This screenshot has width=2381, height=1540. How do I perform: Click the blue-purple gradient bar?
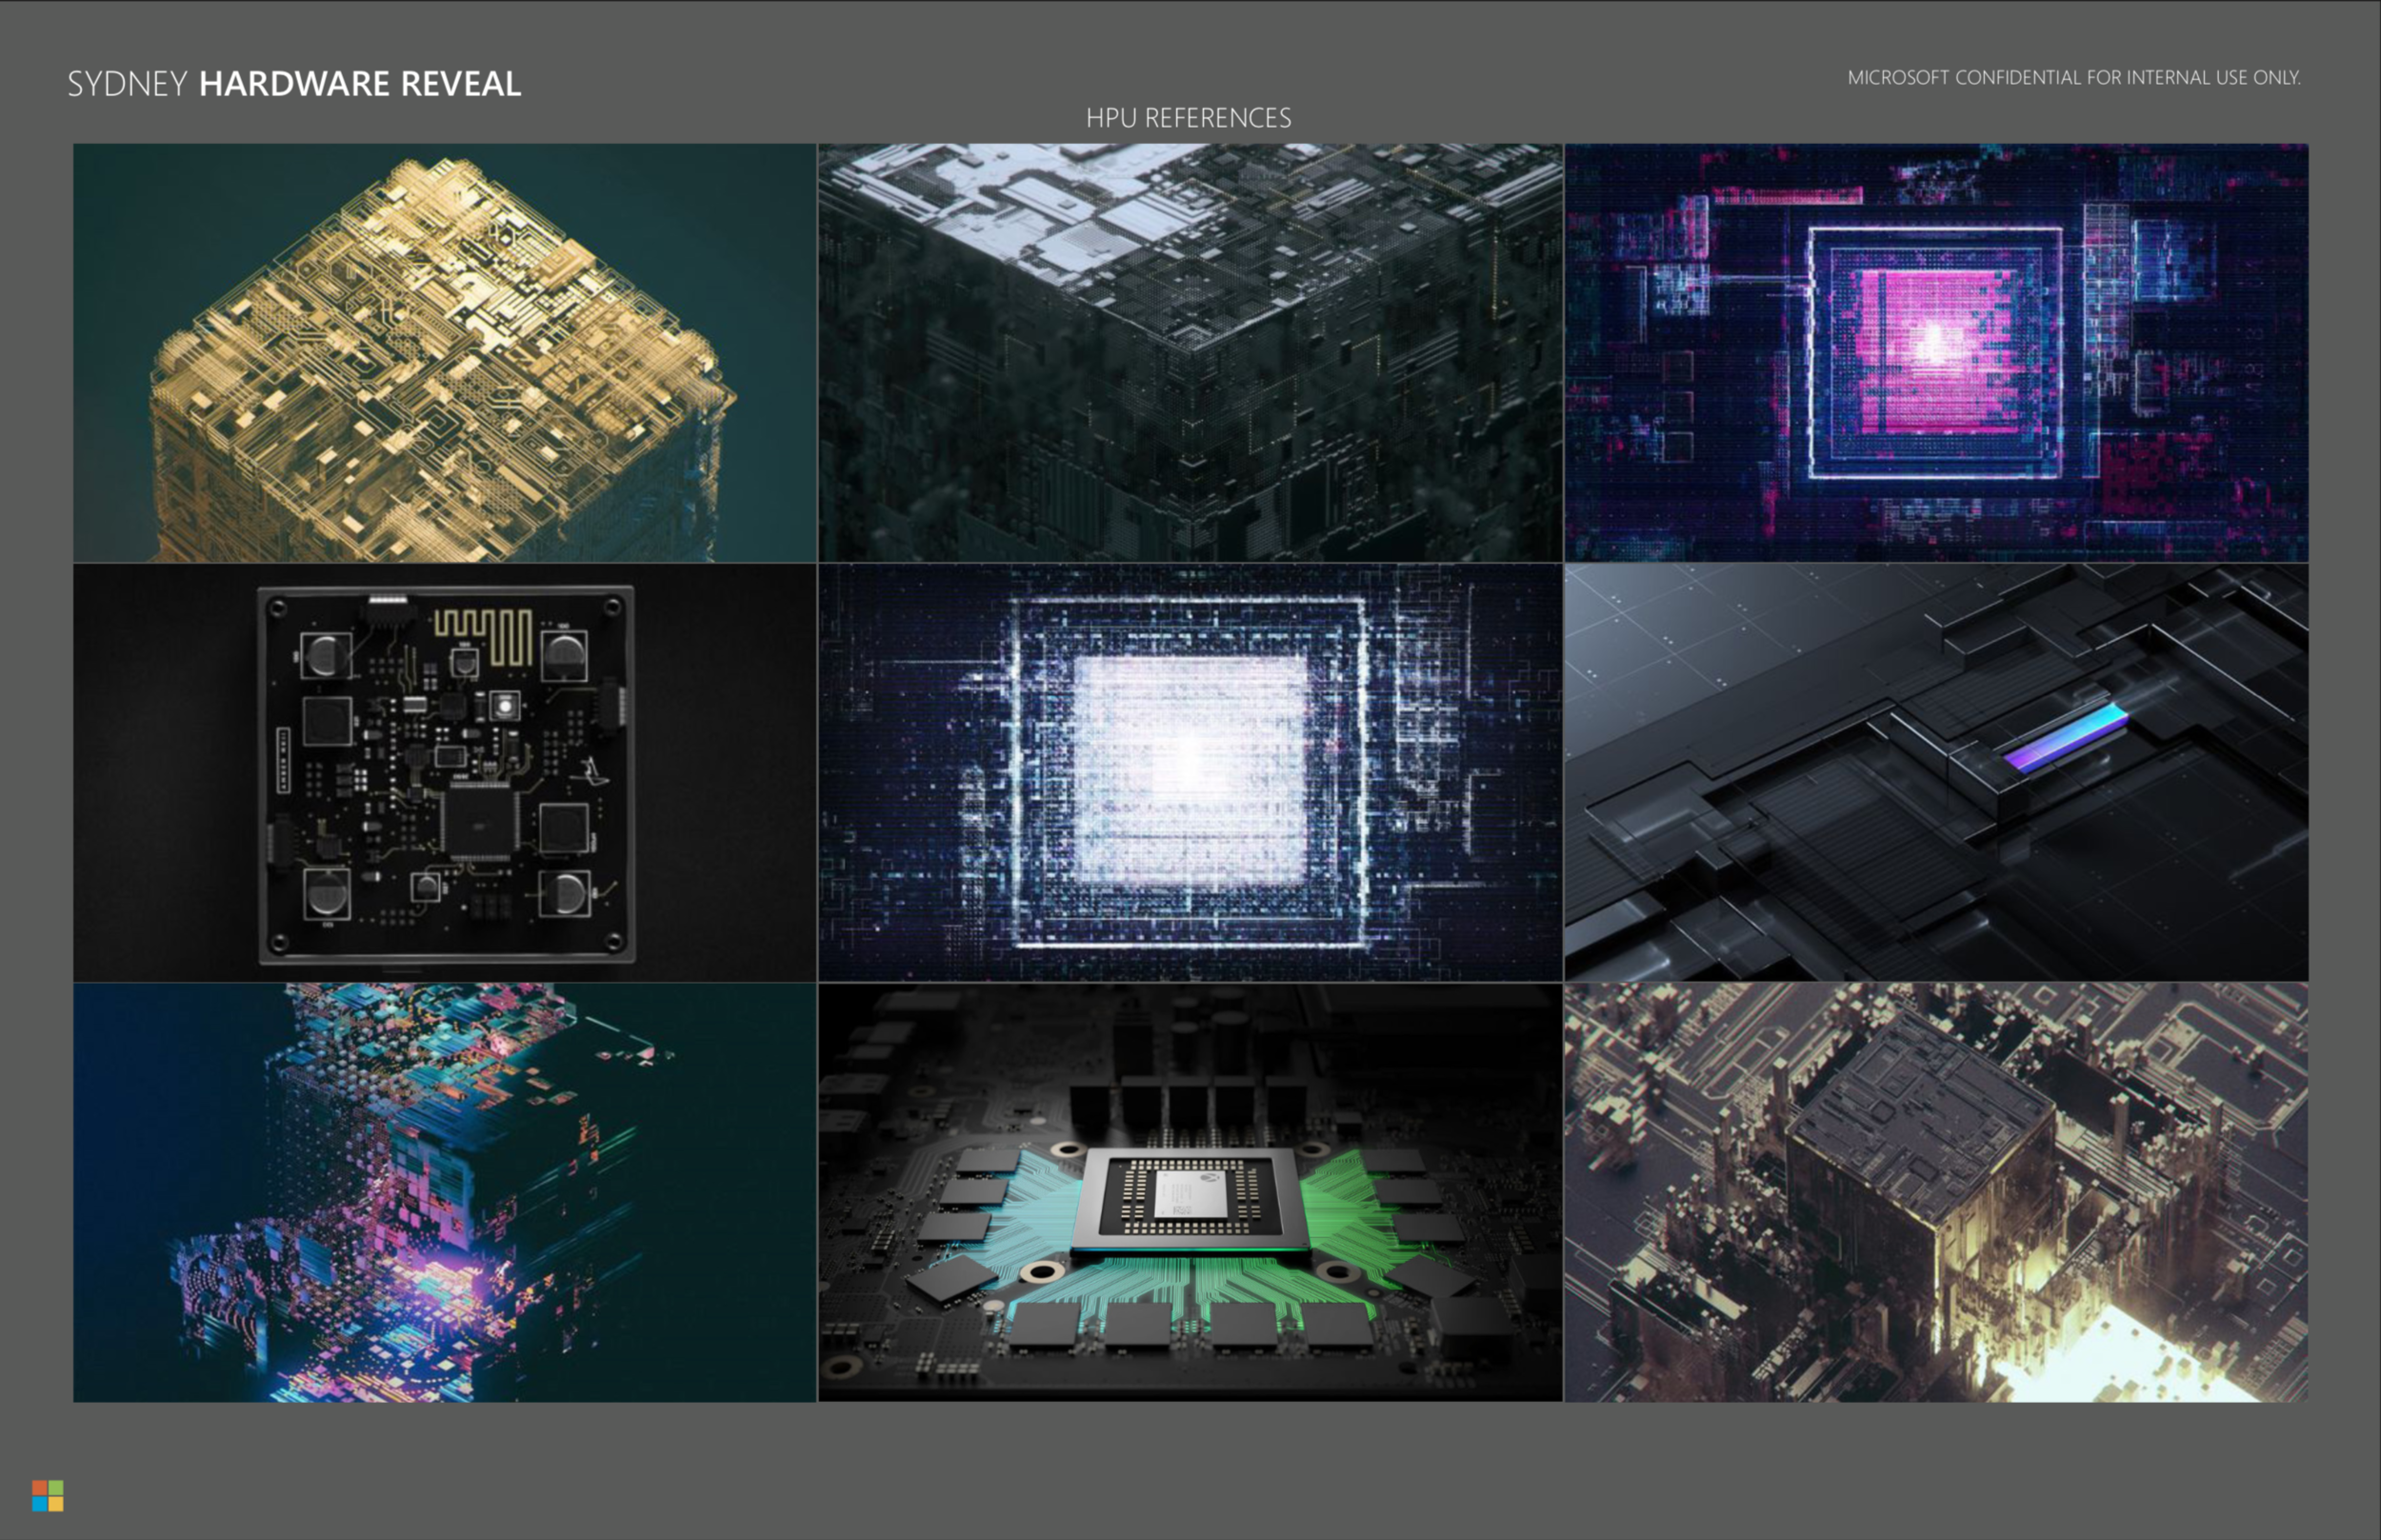click(x=2066, y=737)
